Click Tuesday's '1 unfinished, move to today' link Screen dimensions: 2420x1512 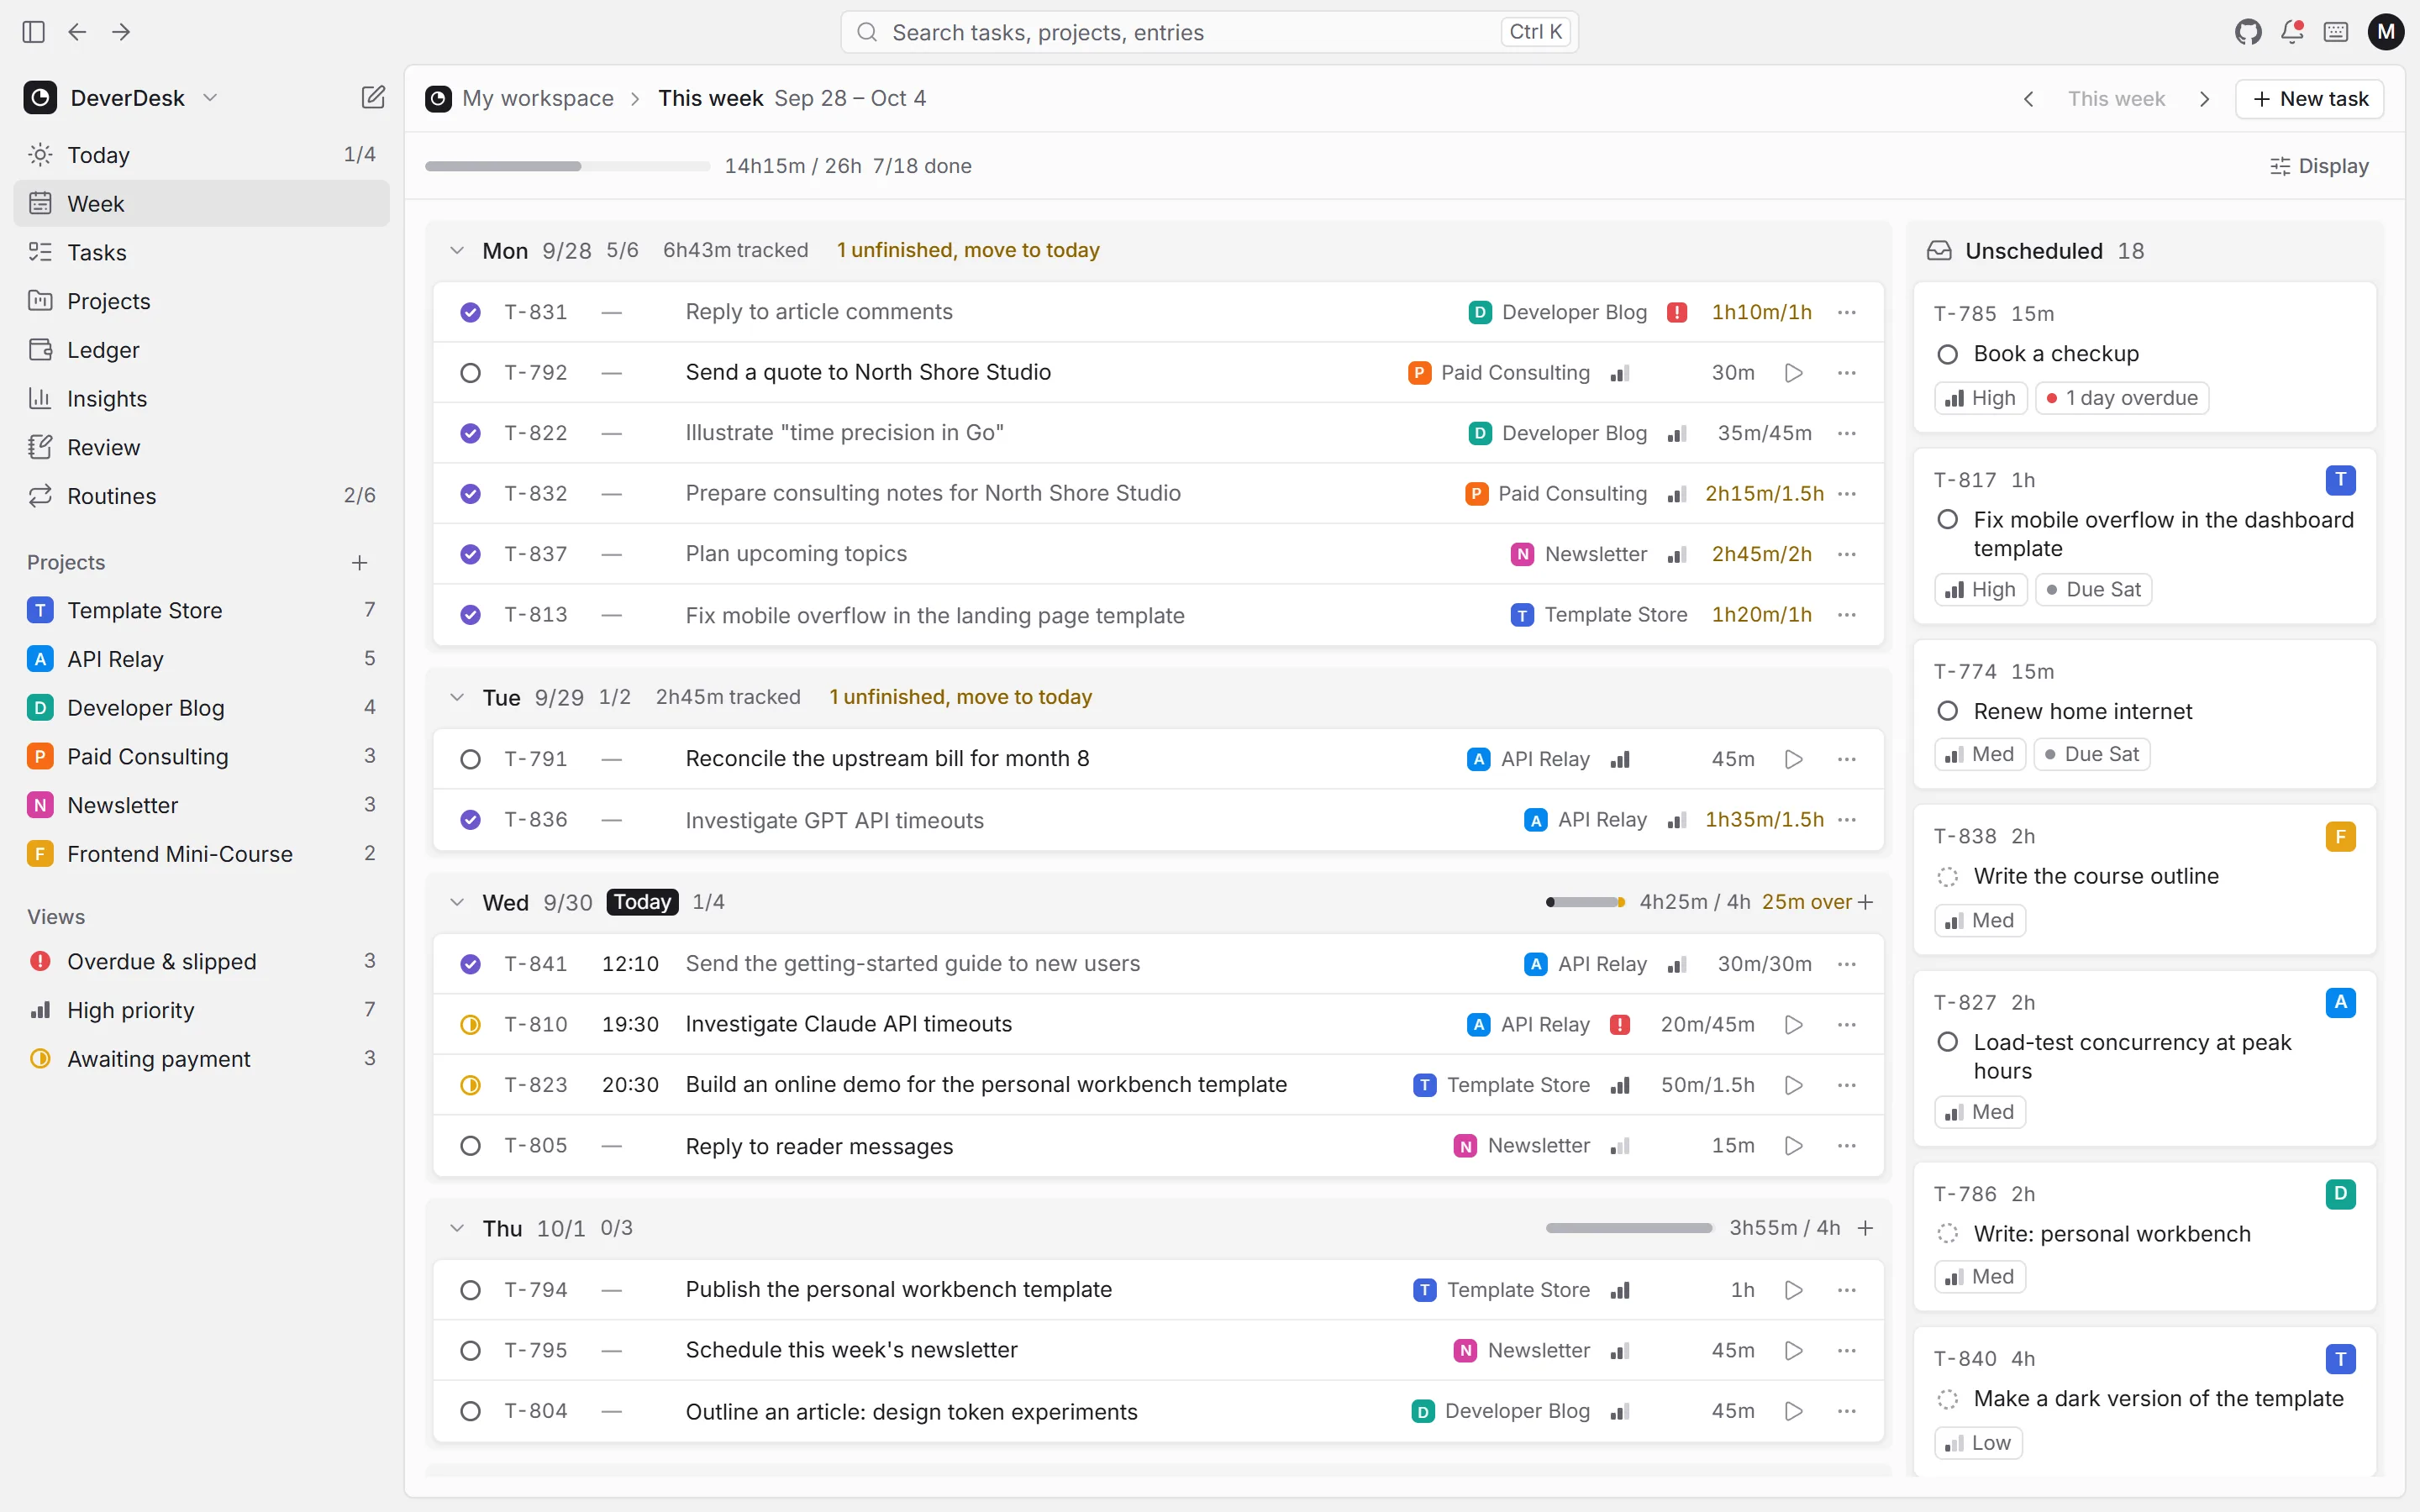[960, 697]
